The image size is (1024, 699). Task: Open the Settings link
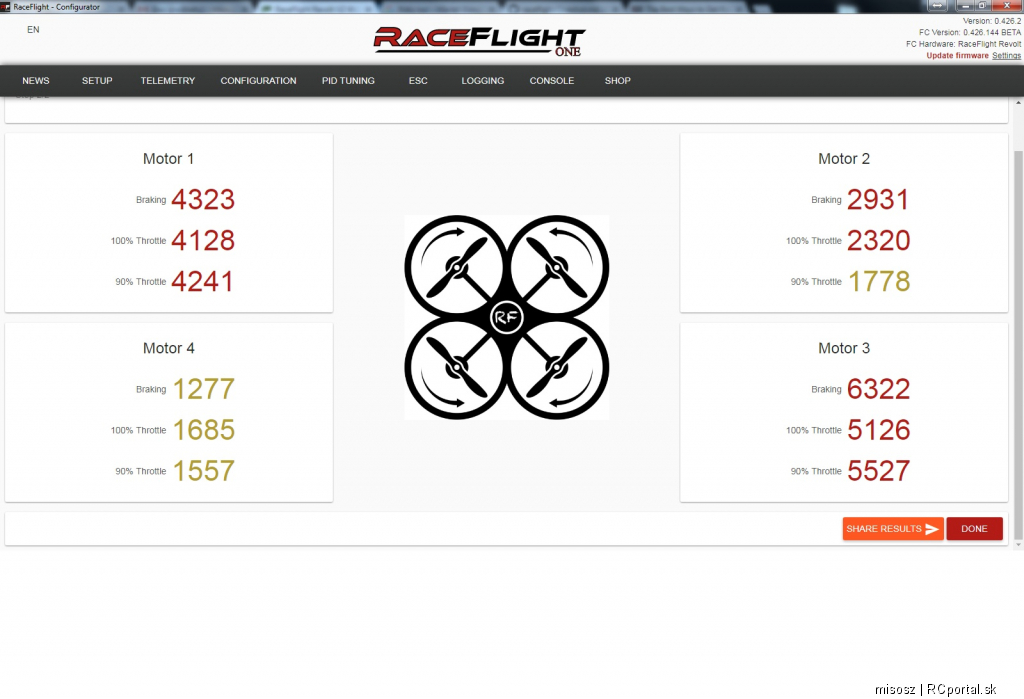(1006, 56)
